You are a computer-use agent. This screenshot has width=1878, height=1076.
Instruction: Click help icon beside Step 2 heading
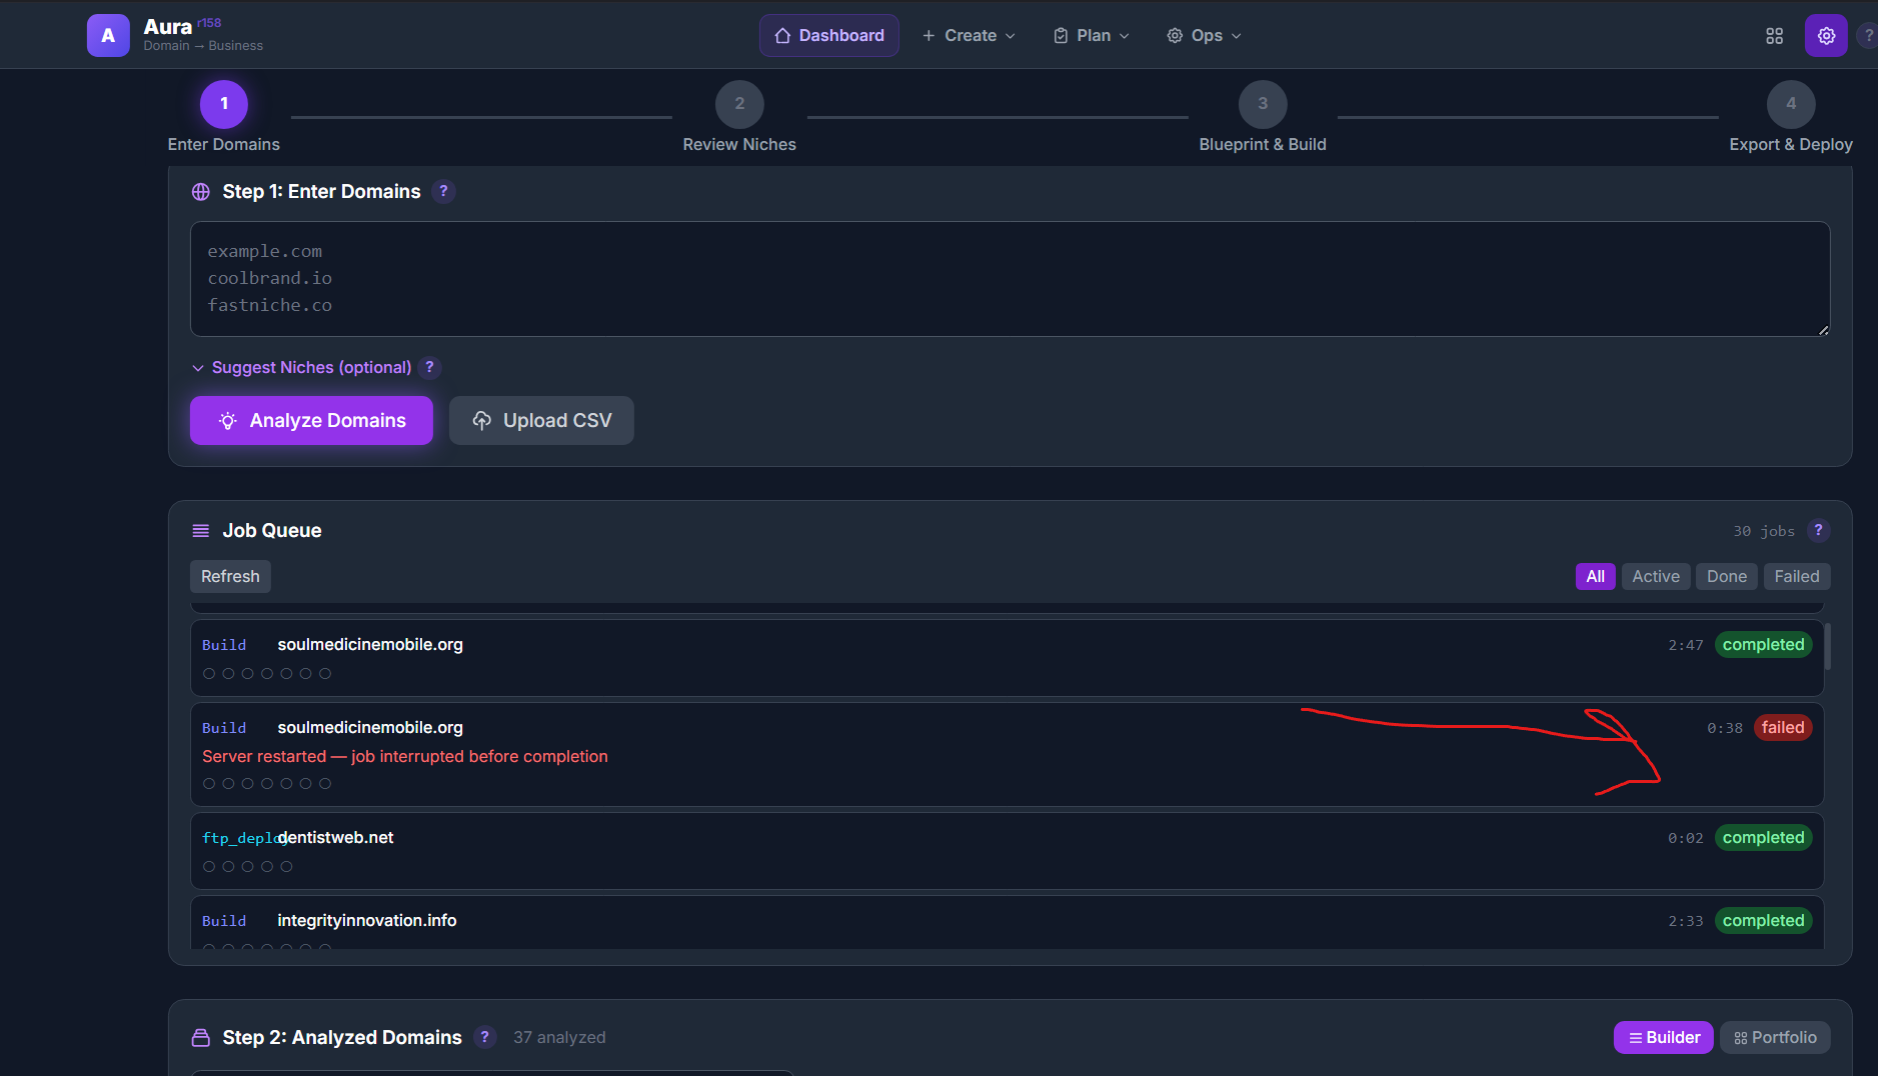click(x=485, y=1037)
